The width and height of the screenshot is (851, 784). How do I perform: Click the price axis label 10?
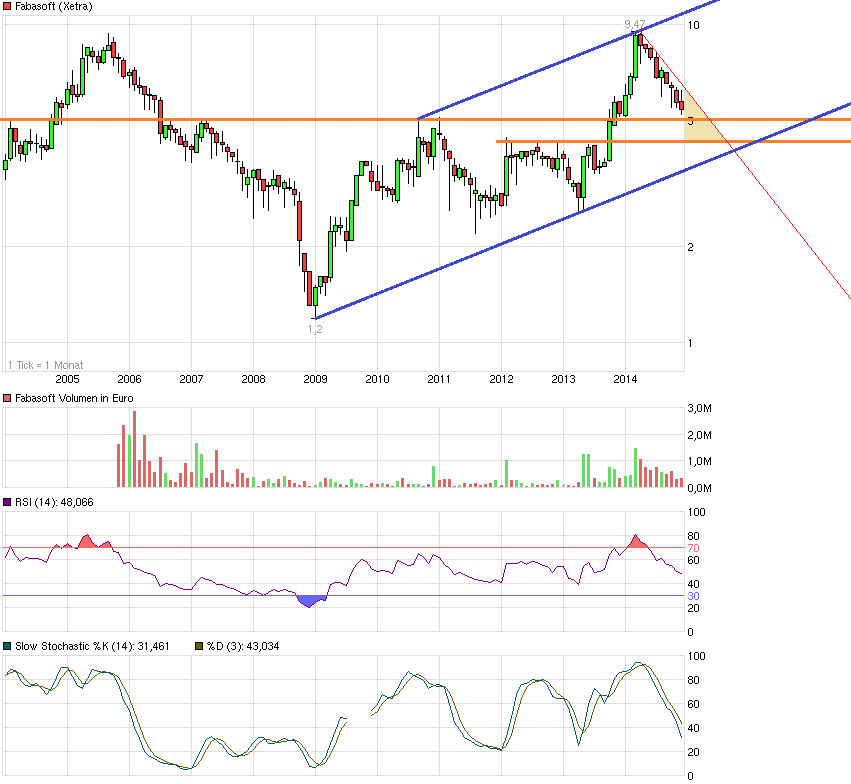point(691,24)
